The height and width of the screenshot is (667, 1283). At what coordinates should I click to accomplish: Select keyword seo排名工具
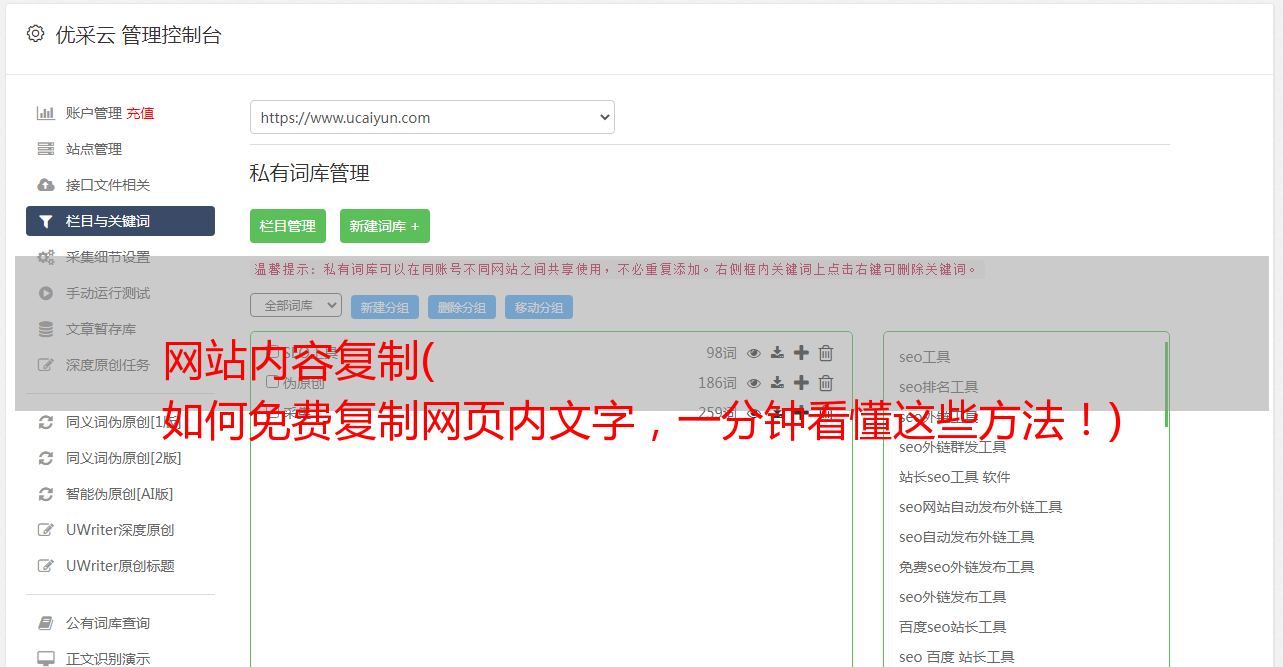click(x=939, y=387)
